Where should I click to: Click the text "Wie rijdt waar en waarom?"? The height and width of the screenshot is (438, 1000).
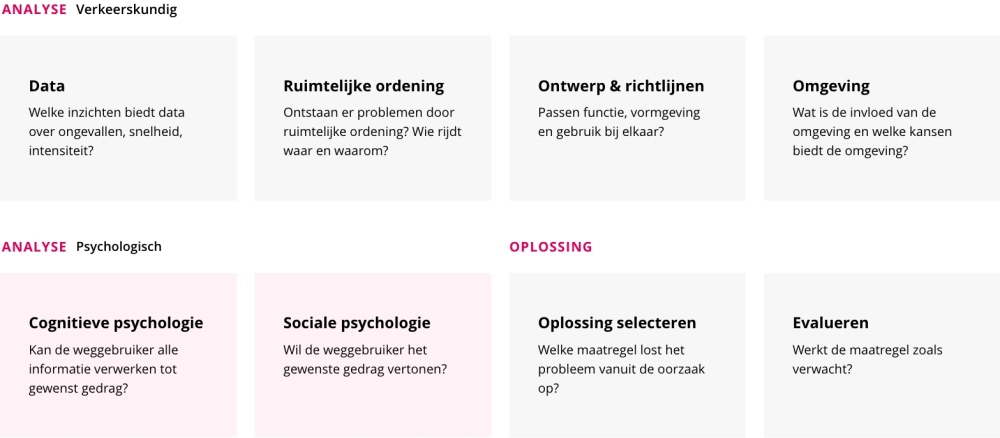(x=372, y=141)
